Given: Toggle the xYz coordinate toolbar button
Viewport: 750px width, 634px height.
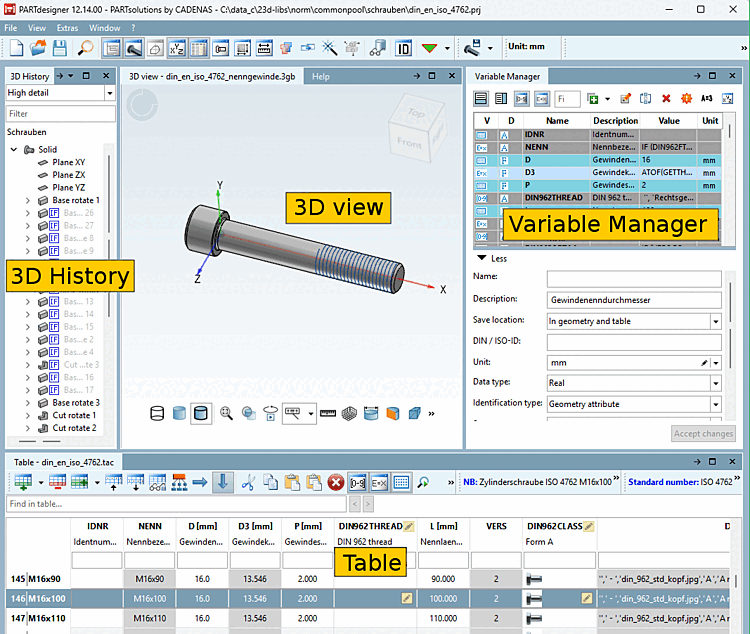Looking at the screenshot, I should [176, 48].
